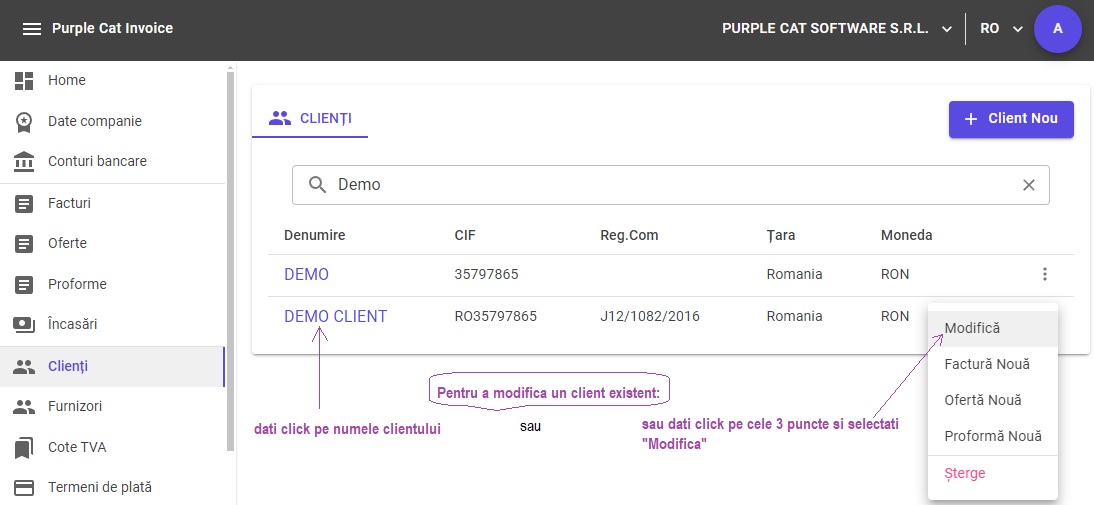Click the Home dashboard icon
The width and height of the screenshot is (1094, 505).
coord(24,80)
